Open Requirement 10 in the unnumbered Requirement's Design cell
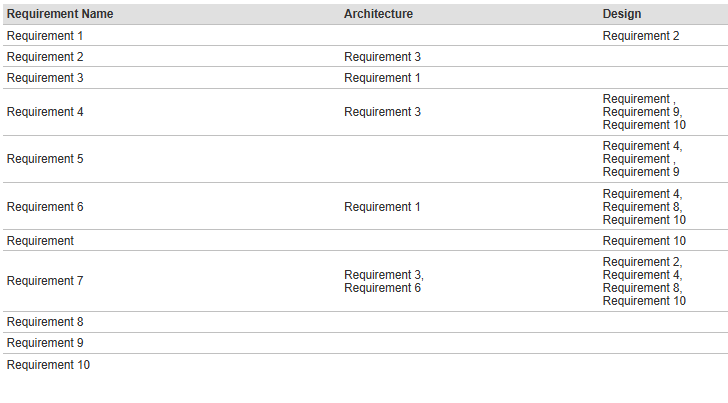The width and height of the screenshot is (728, 403). [644, 241]
